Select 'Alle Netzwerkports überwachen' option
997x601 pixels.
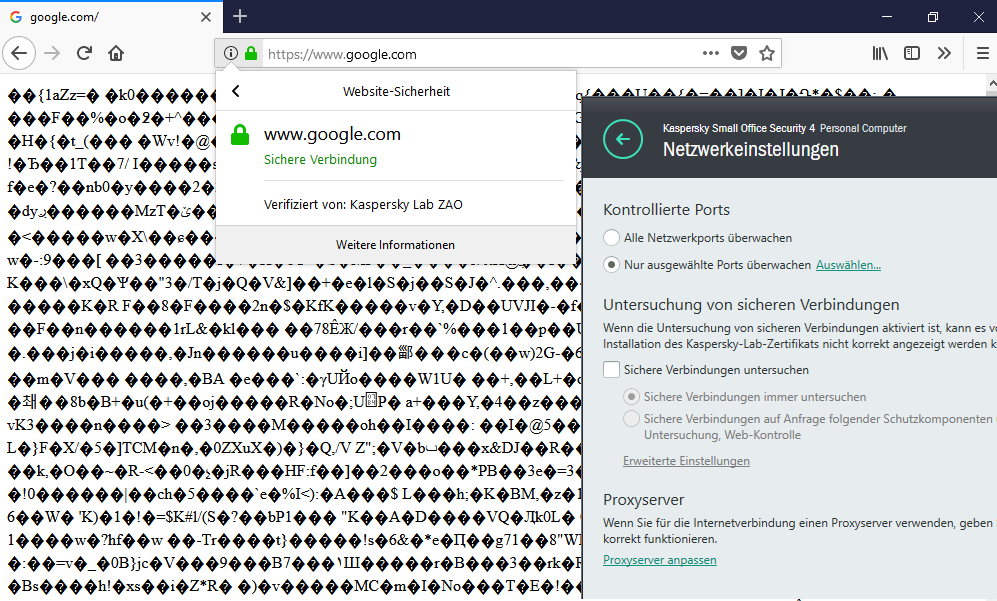point(611,238)
